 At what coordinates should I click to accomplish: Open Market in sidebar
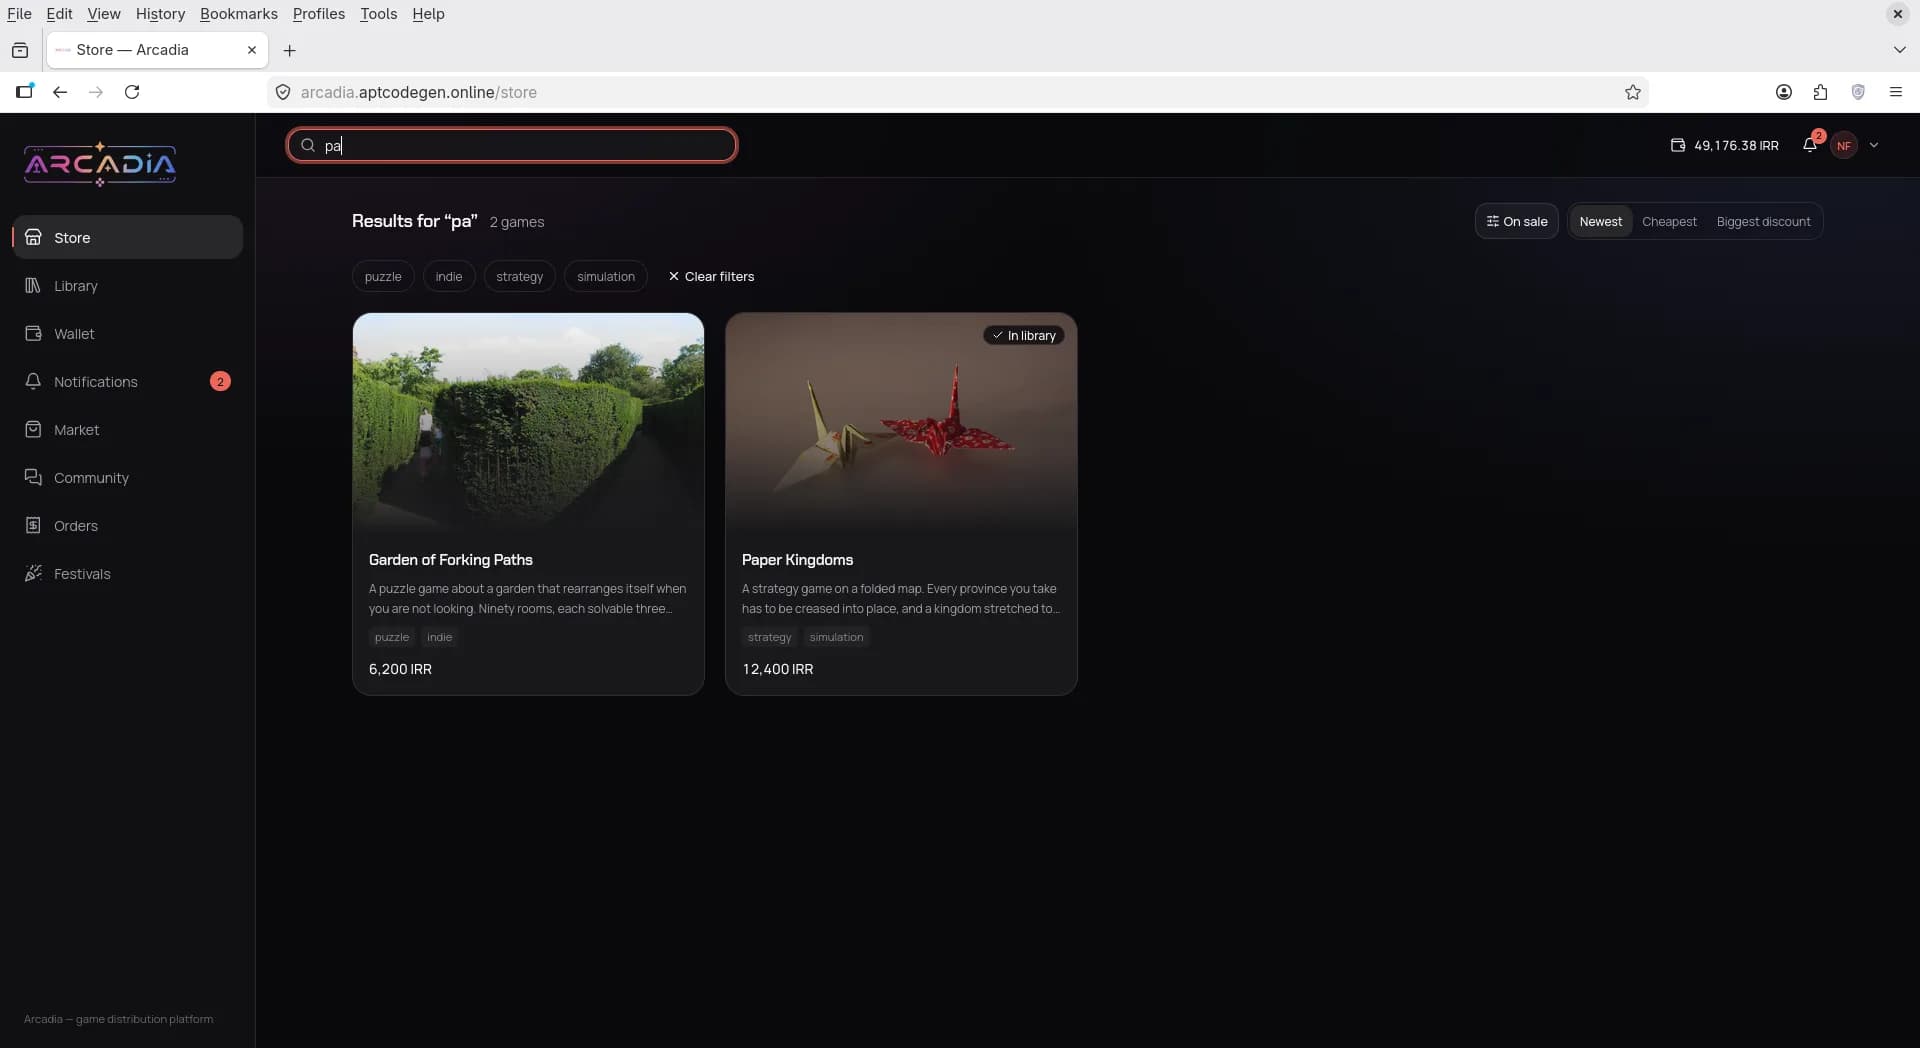128,430
